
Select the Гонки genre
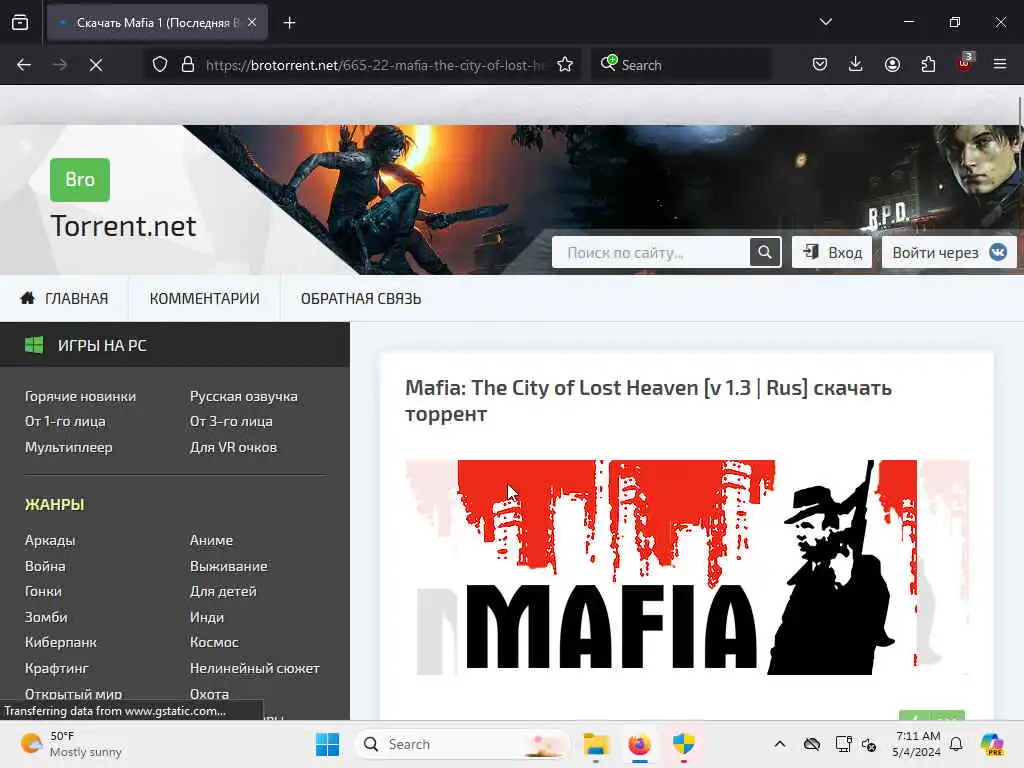click(43, 591)
